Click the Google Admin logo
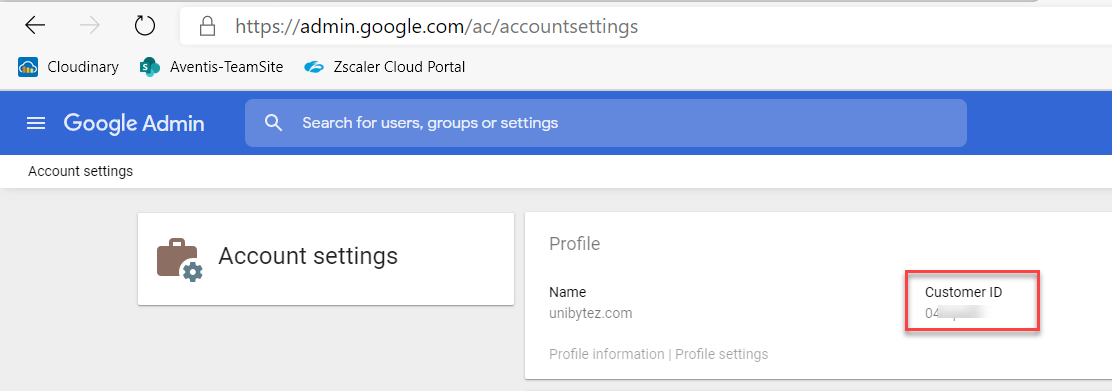The width and height of the screenshot is (1112, 391). pyautogui.click(x=134, y=123)
